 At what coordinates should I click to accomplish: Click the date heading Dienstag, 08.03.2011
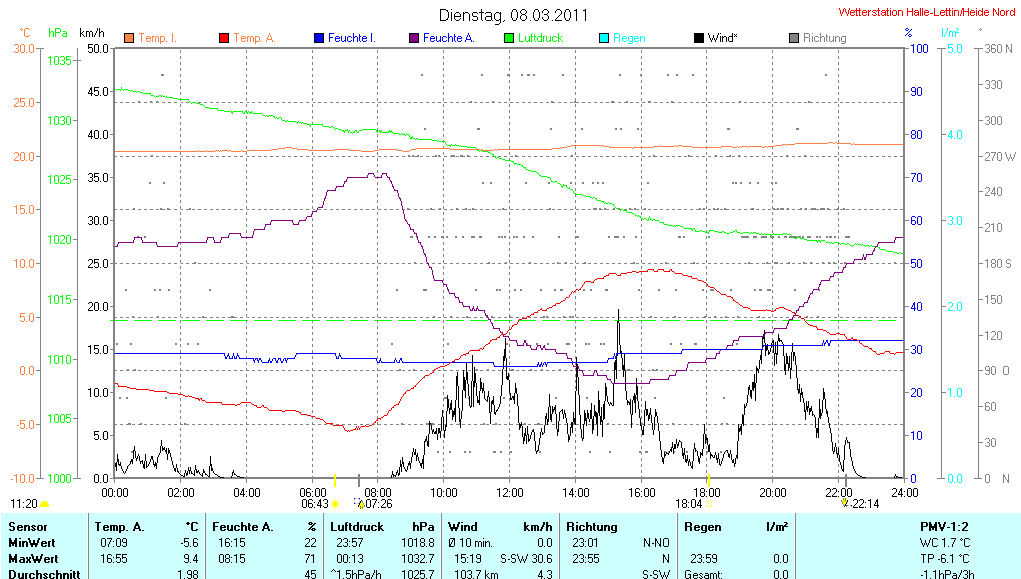point(514,15)
